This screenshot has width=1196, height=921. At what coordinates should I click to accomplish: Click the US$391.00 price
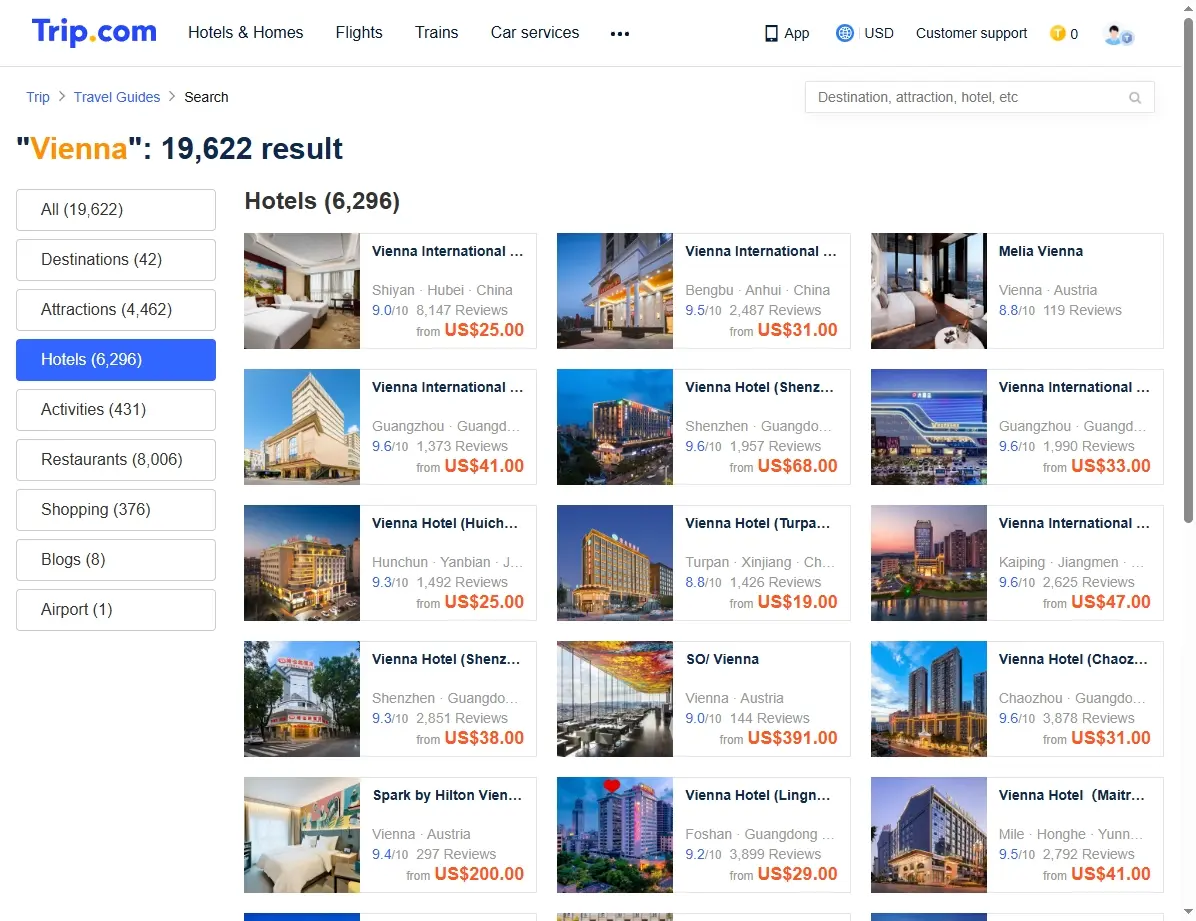(x=793, y=738)
